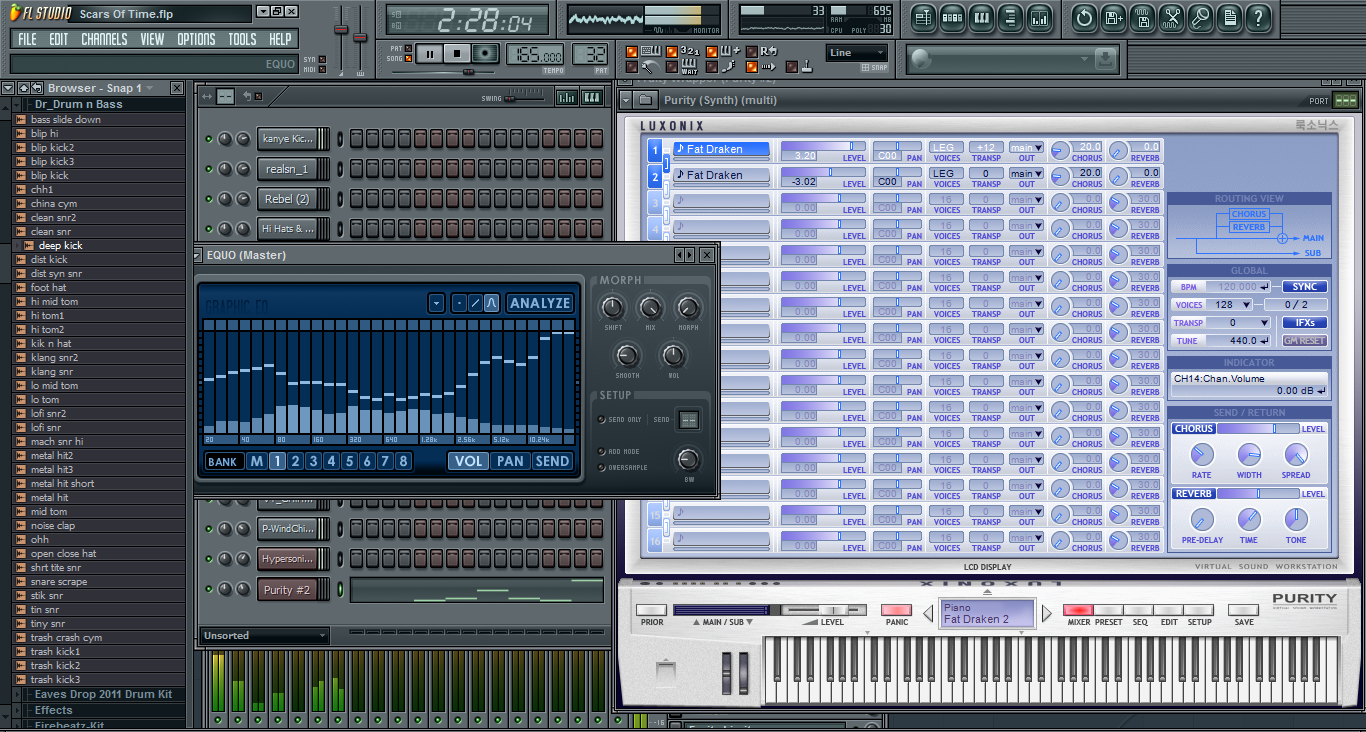
Task: Open the VIEW menu
Action: (x=152, y=39)
